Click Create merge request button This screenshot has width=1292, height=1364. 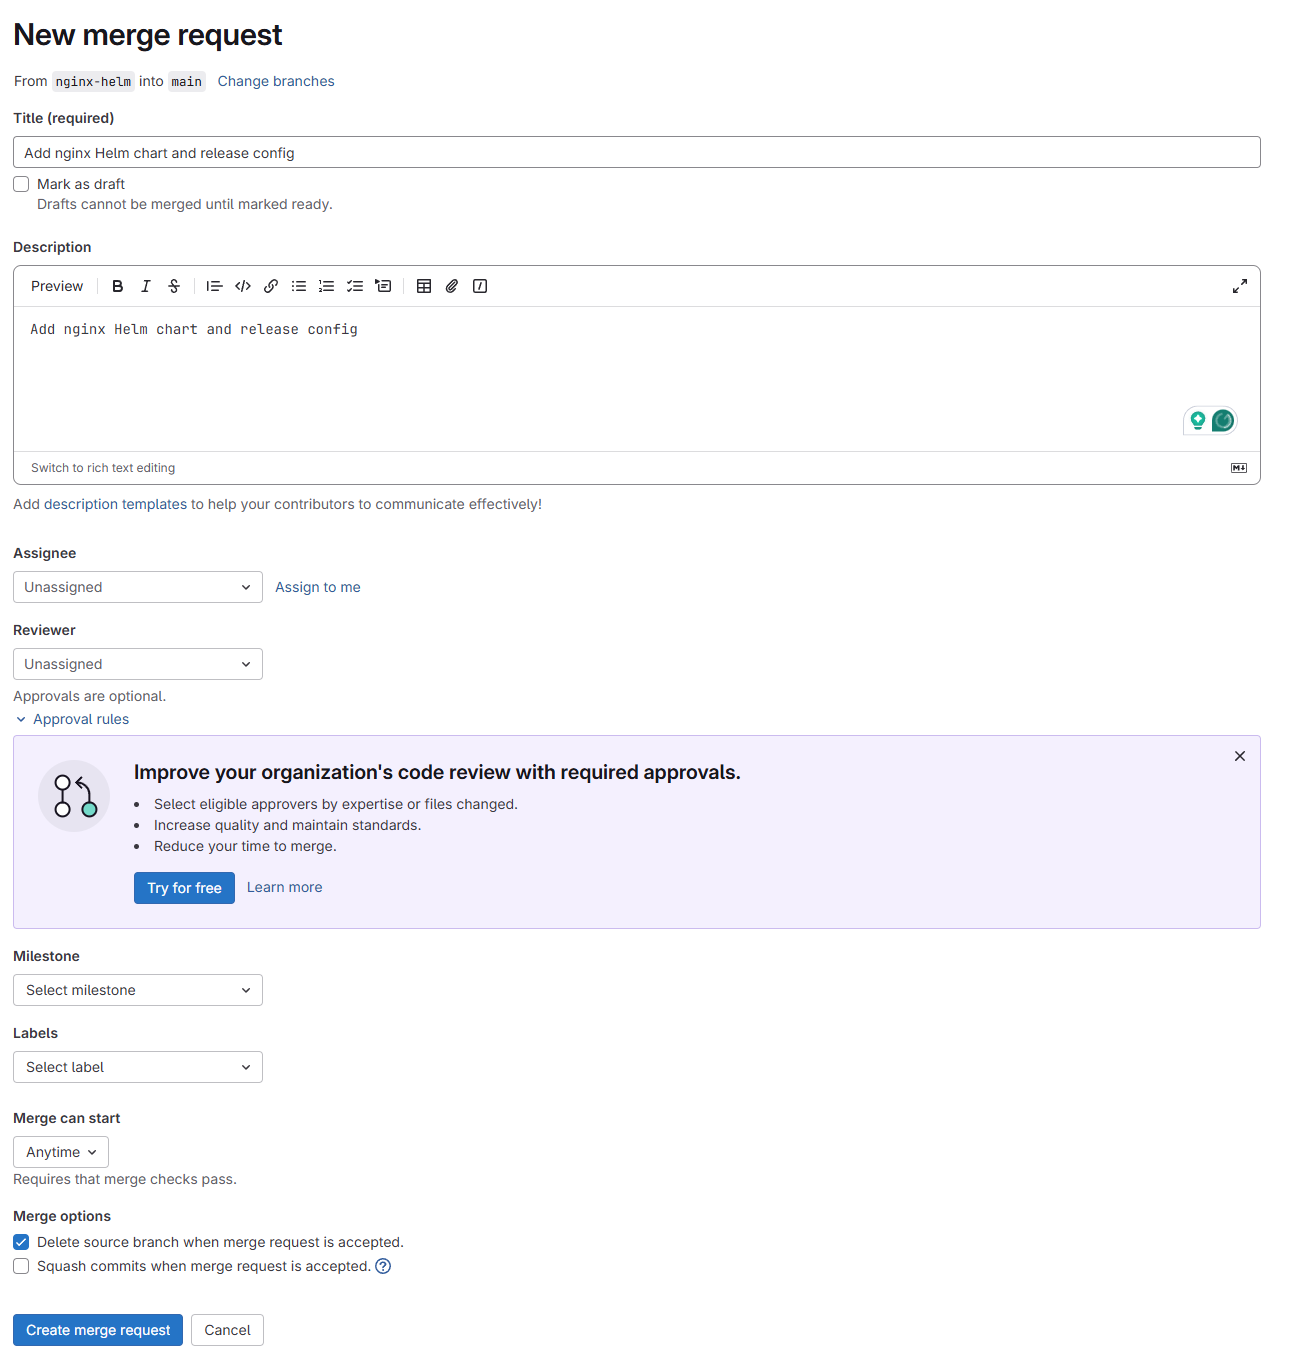(x=98, y=1330)
